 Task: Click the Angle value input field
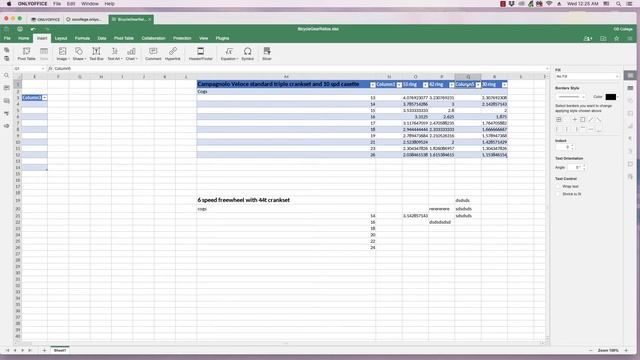pos(573,167)
